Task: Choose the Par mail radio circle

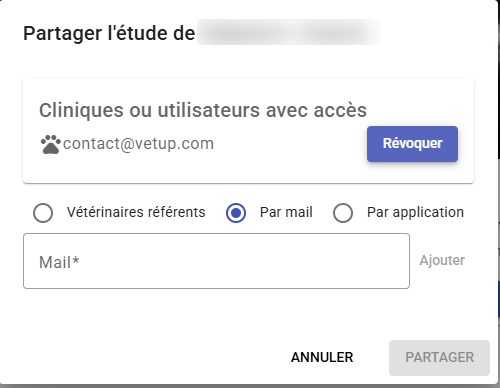Action: tap(236, 213)
